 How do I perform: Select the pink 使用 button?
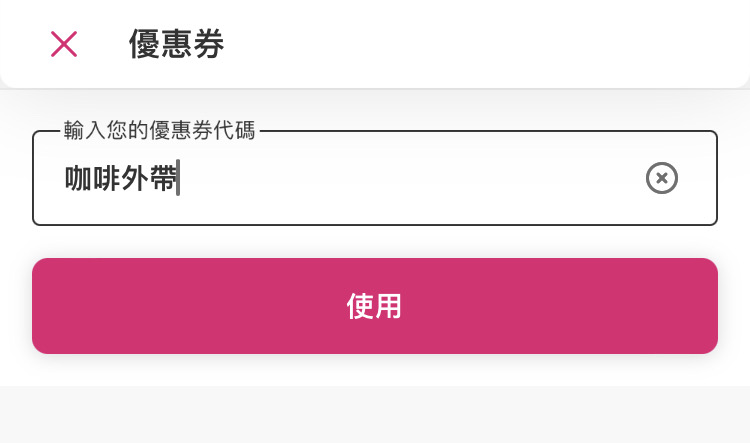[x=375, y=306]
